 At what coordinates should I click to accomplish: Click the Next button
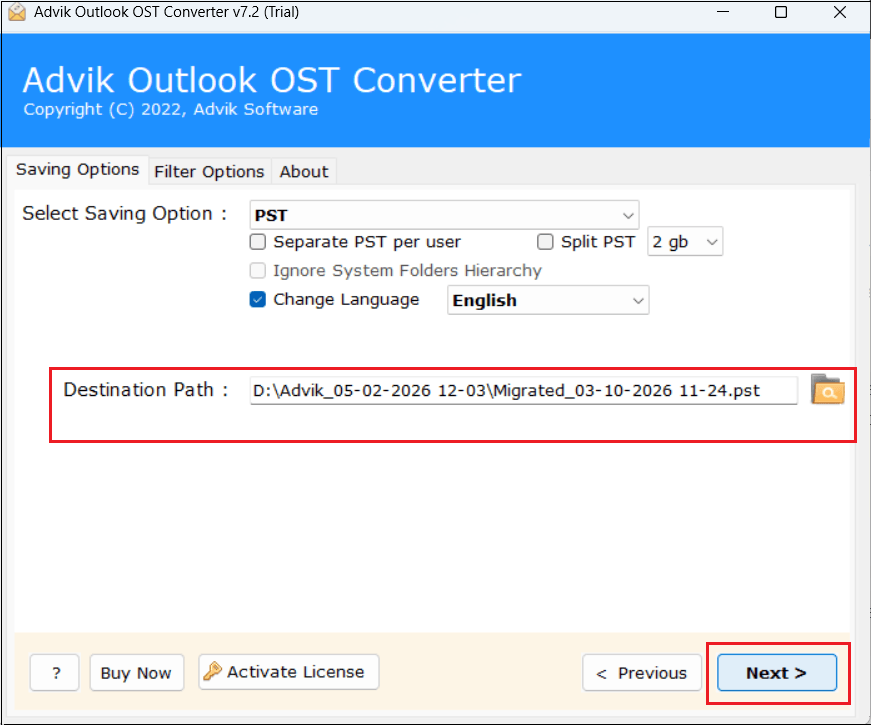(777, 673)
